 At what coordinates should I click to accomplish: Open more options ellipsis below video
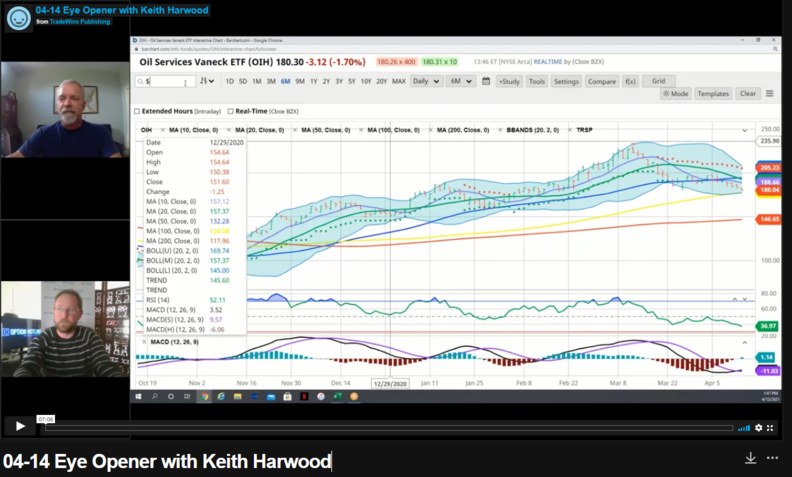coord(772,458)
